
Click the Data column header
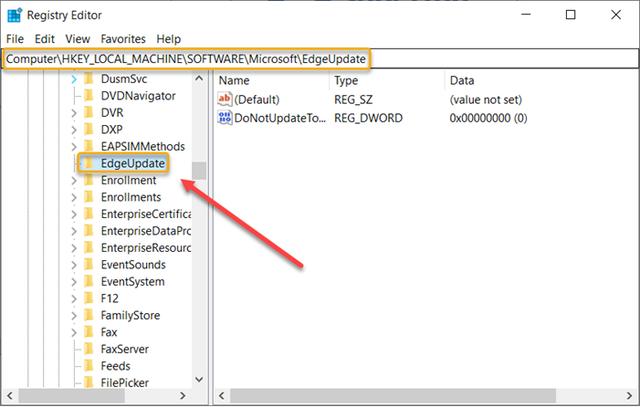(x=462, y=80)
